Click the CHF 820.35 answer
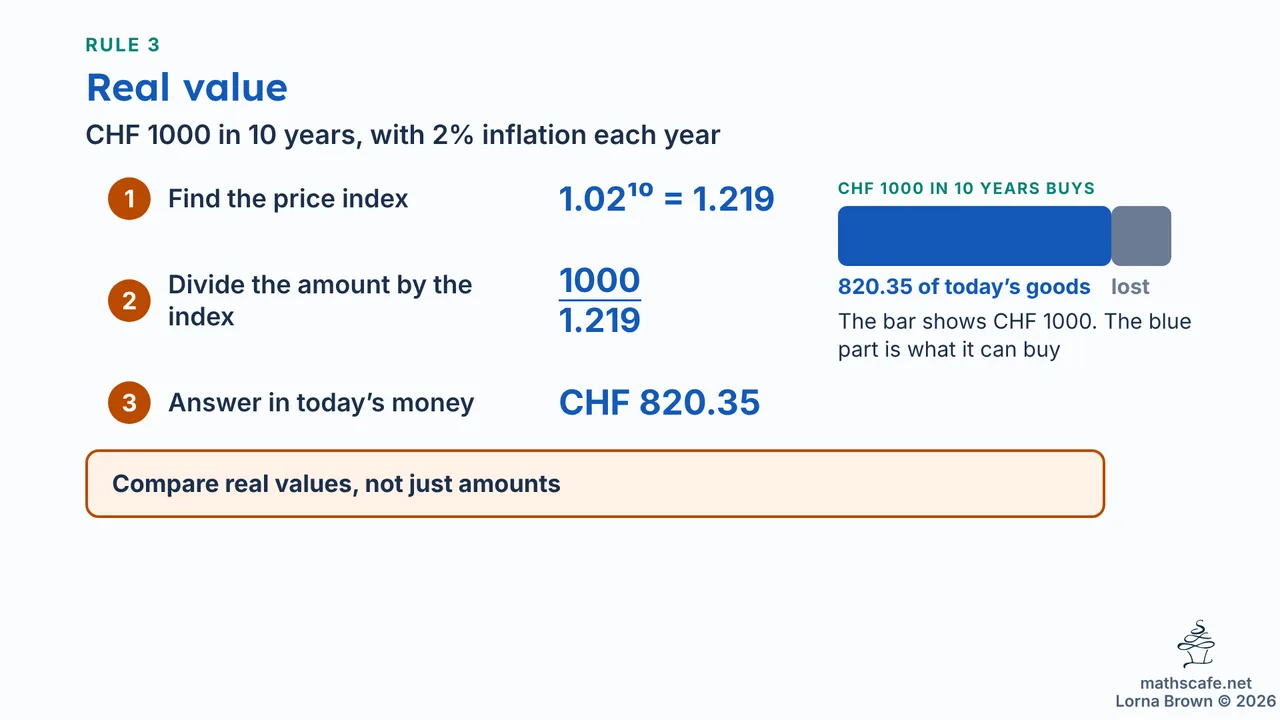 [659, 403]
